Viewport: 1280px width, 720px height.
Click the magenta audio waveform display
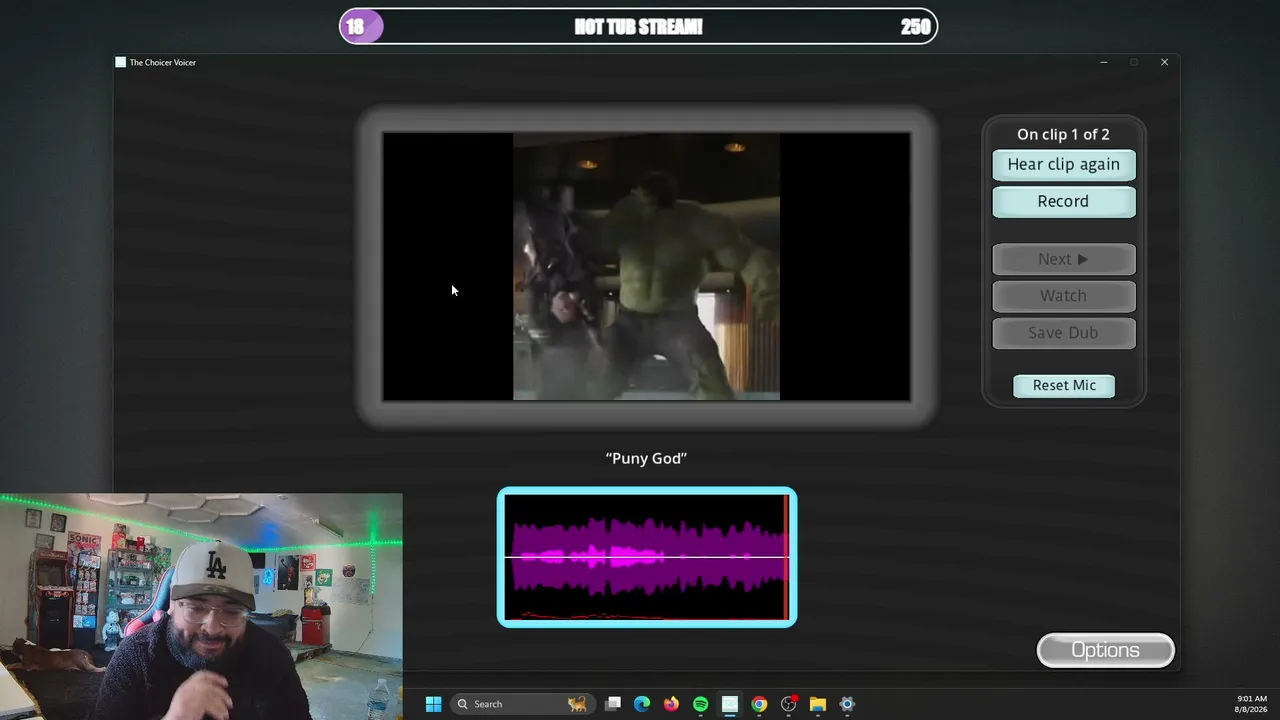[647, 557]
